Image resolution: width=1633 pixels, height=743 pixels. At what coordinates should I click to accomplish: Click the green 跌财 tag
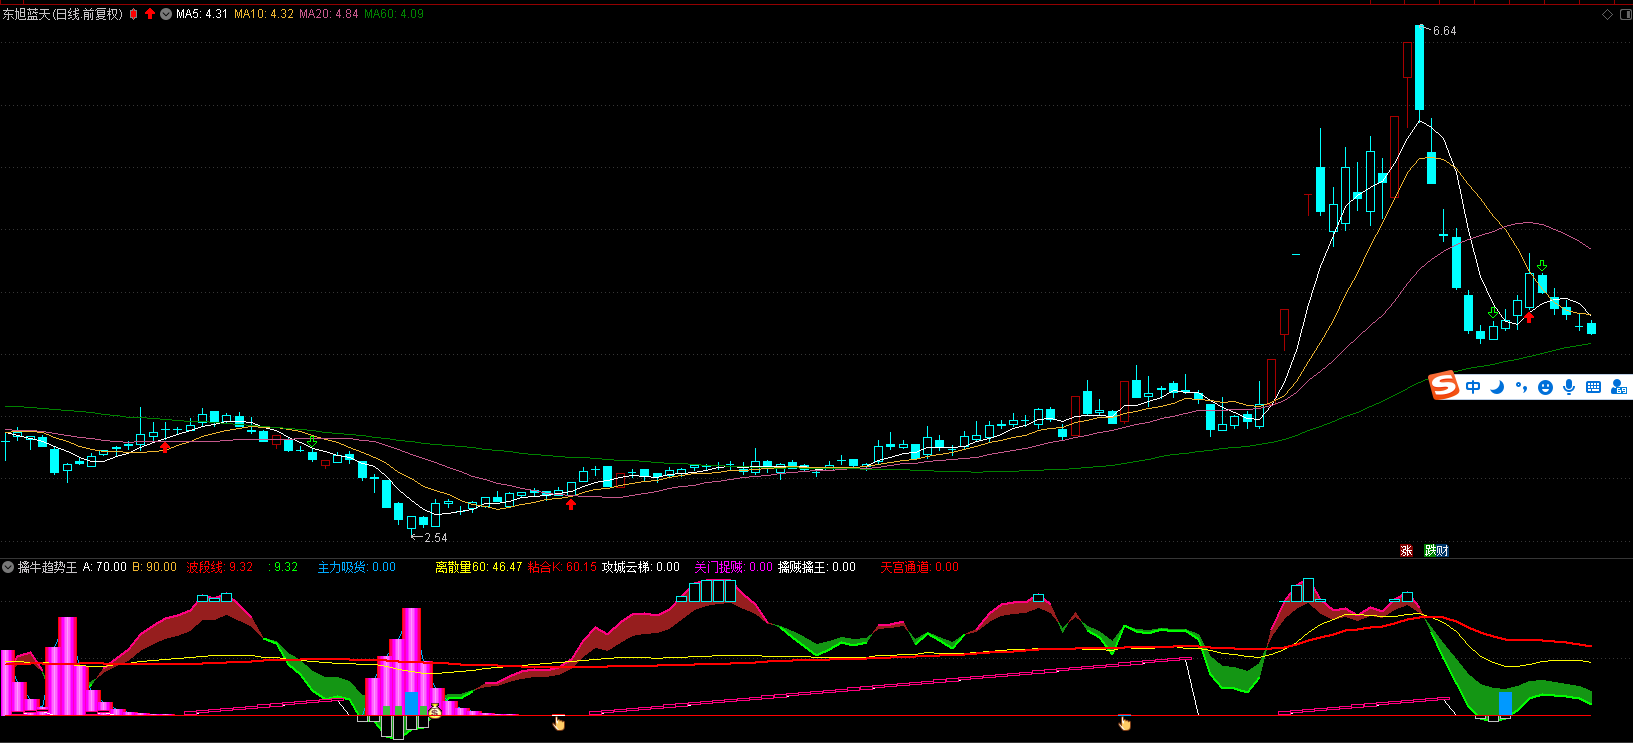(1436, 551)
